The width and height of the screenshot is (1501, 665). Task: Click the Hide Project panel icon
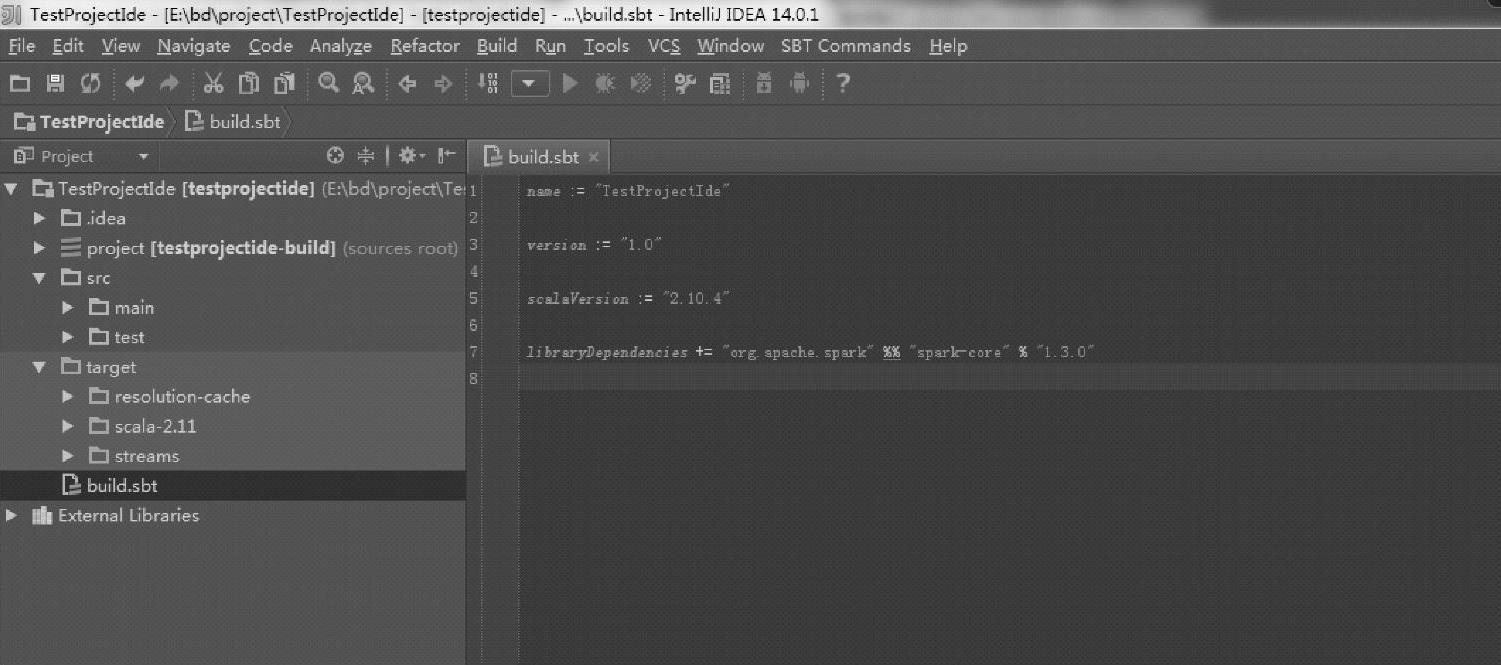(447, 155)
